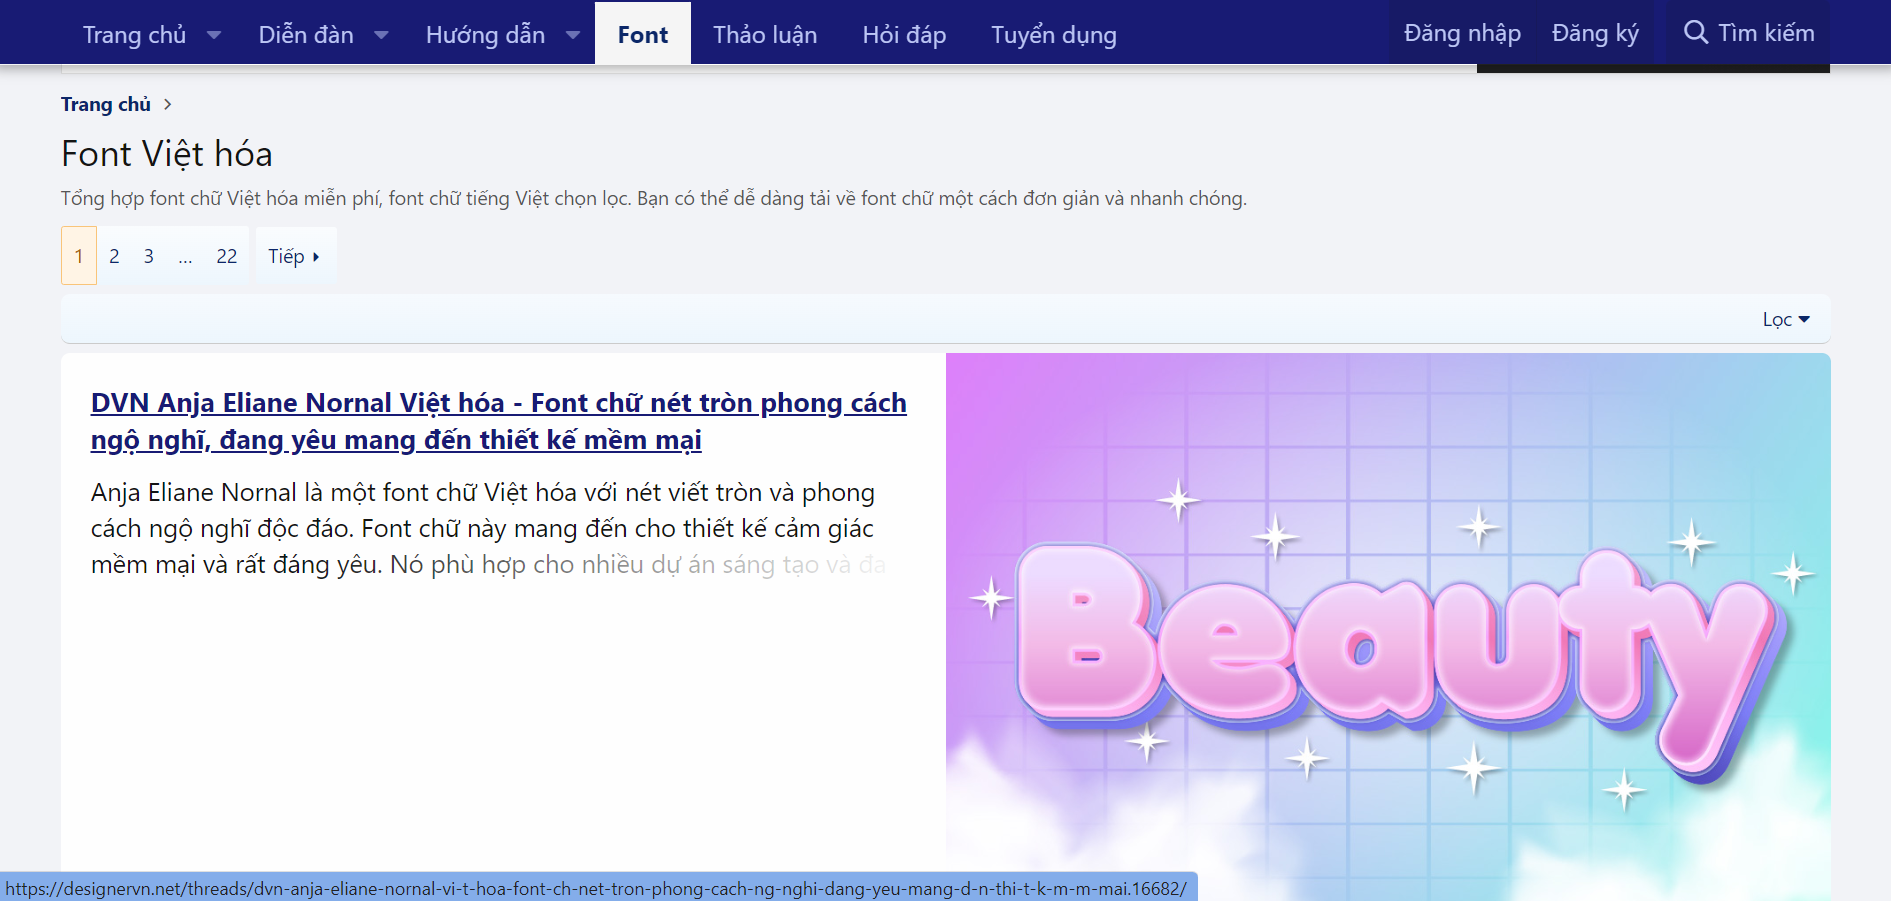Navigate to Tuyển dụng page
Viewport: 1891px width, 901px height.
coord(1053,34)
